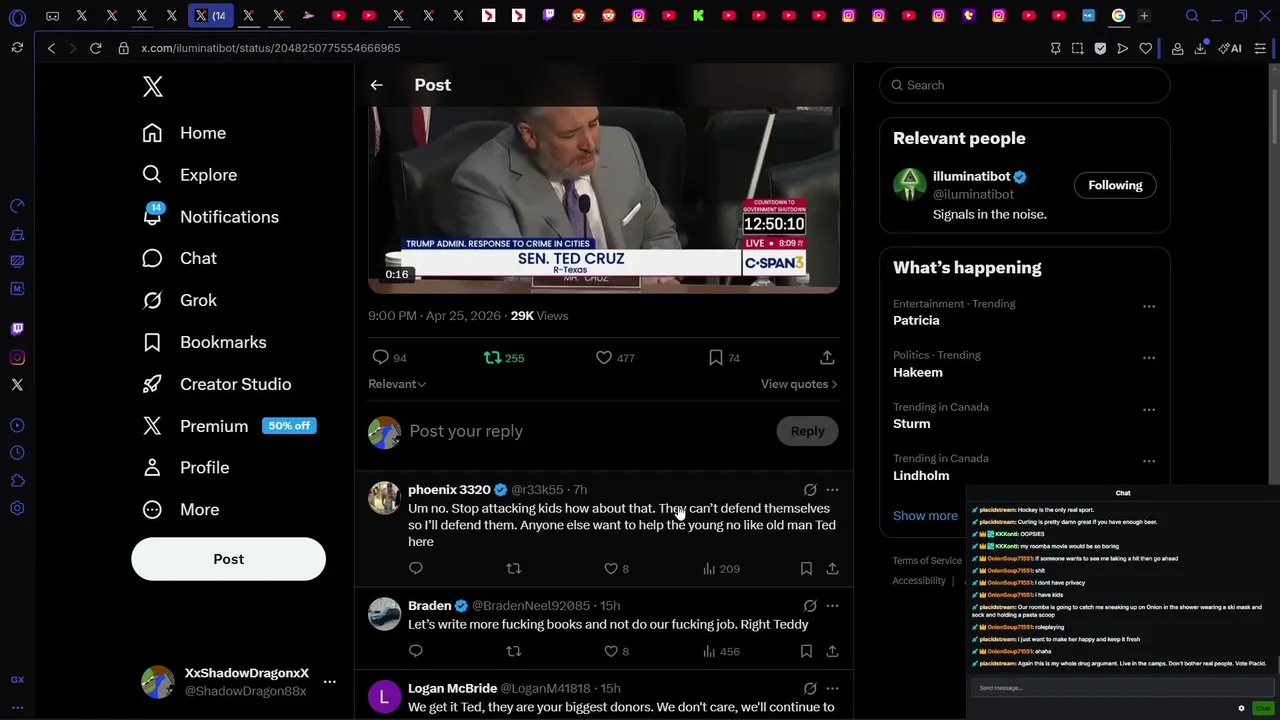Open Chat in the X sidebar
The width and height of the screenshot is (1280, 720).
click(179, 258)
